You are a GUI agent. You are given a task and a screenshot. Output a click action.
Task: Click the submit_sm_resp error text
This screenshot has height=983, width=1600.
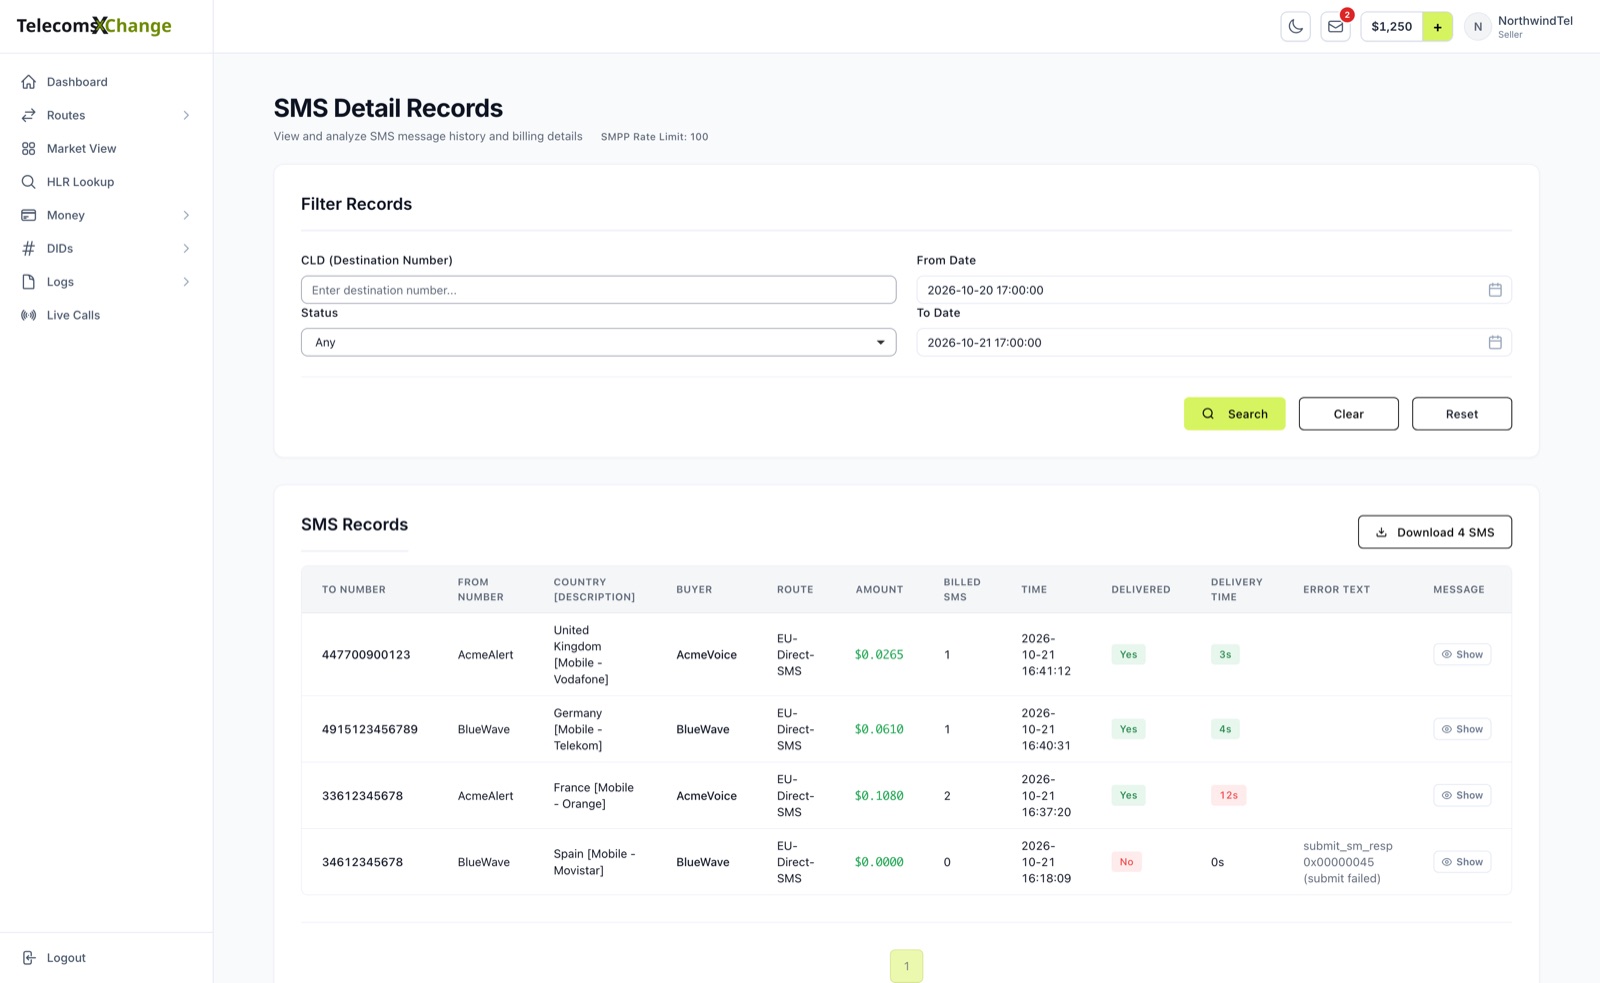point(1347,862)
